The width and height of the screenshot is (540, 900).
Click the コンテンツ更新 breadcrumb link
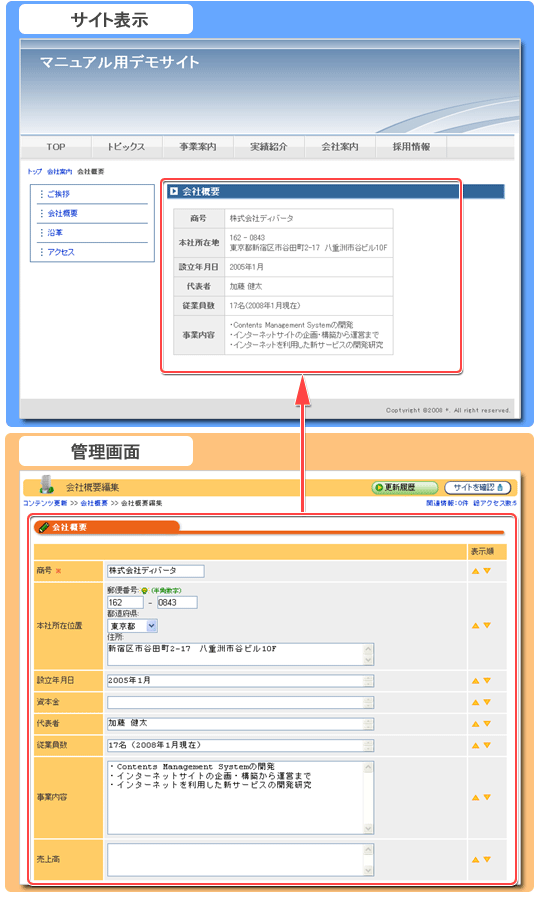click(x=45, y=503)
